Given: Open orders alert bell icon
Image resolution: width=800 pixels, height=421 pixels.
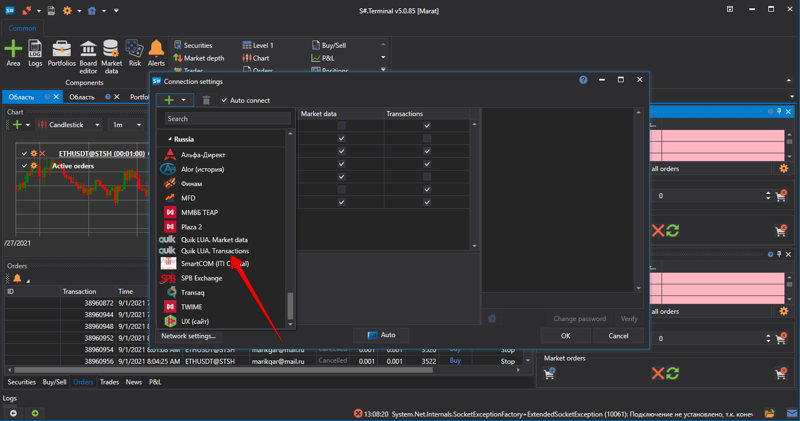Looking at the screenshot, I should pos(17,279).
